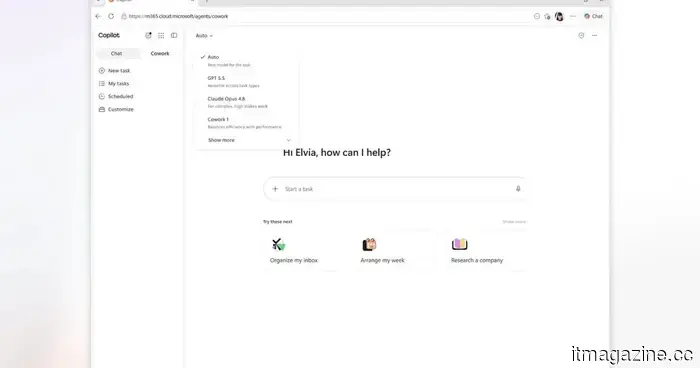
Task: Click the plus attach icon in the task box
Action: (275, 189)
